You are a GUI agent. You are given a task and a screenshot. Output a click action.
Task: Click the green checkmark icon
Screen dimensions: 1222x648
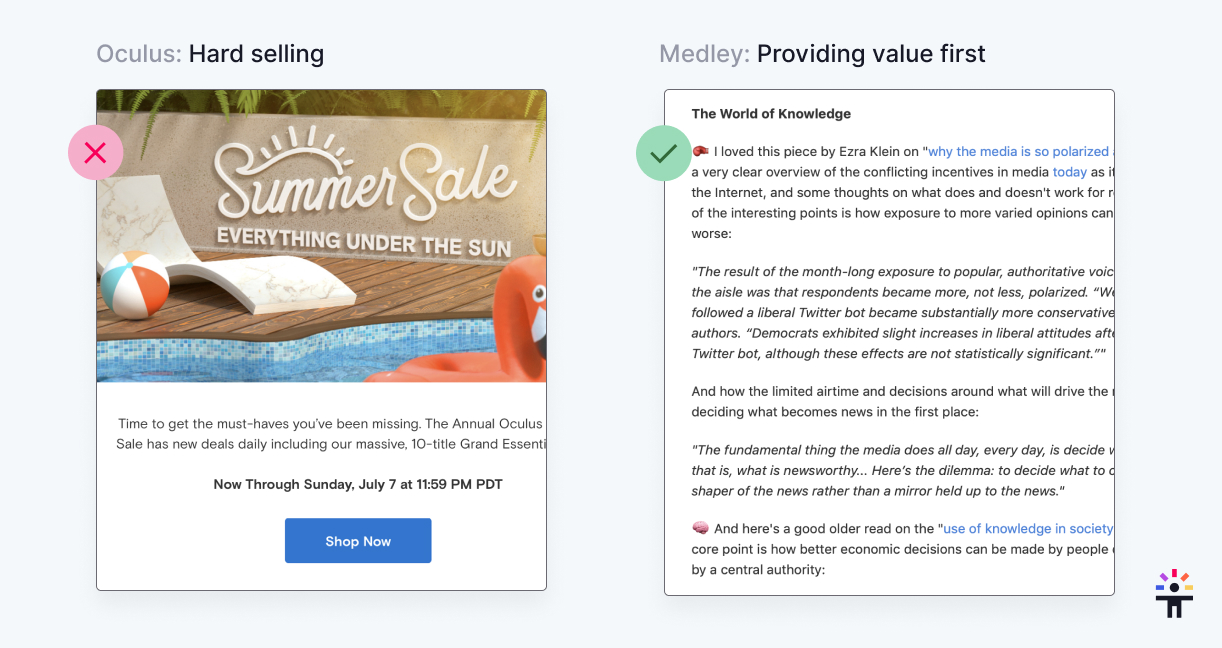664,153
